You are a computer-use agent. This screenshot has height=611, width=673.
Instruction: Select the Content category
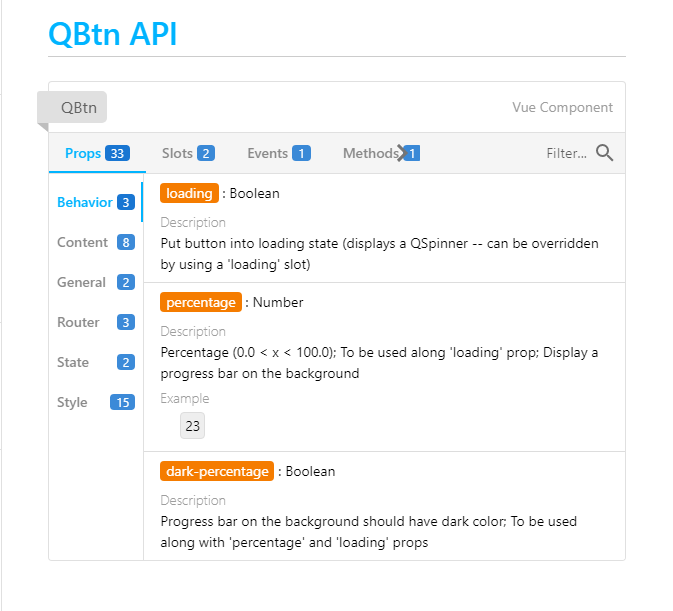point(96,242)
